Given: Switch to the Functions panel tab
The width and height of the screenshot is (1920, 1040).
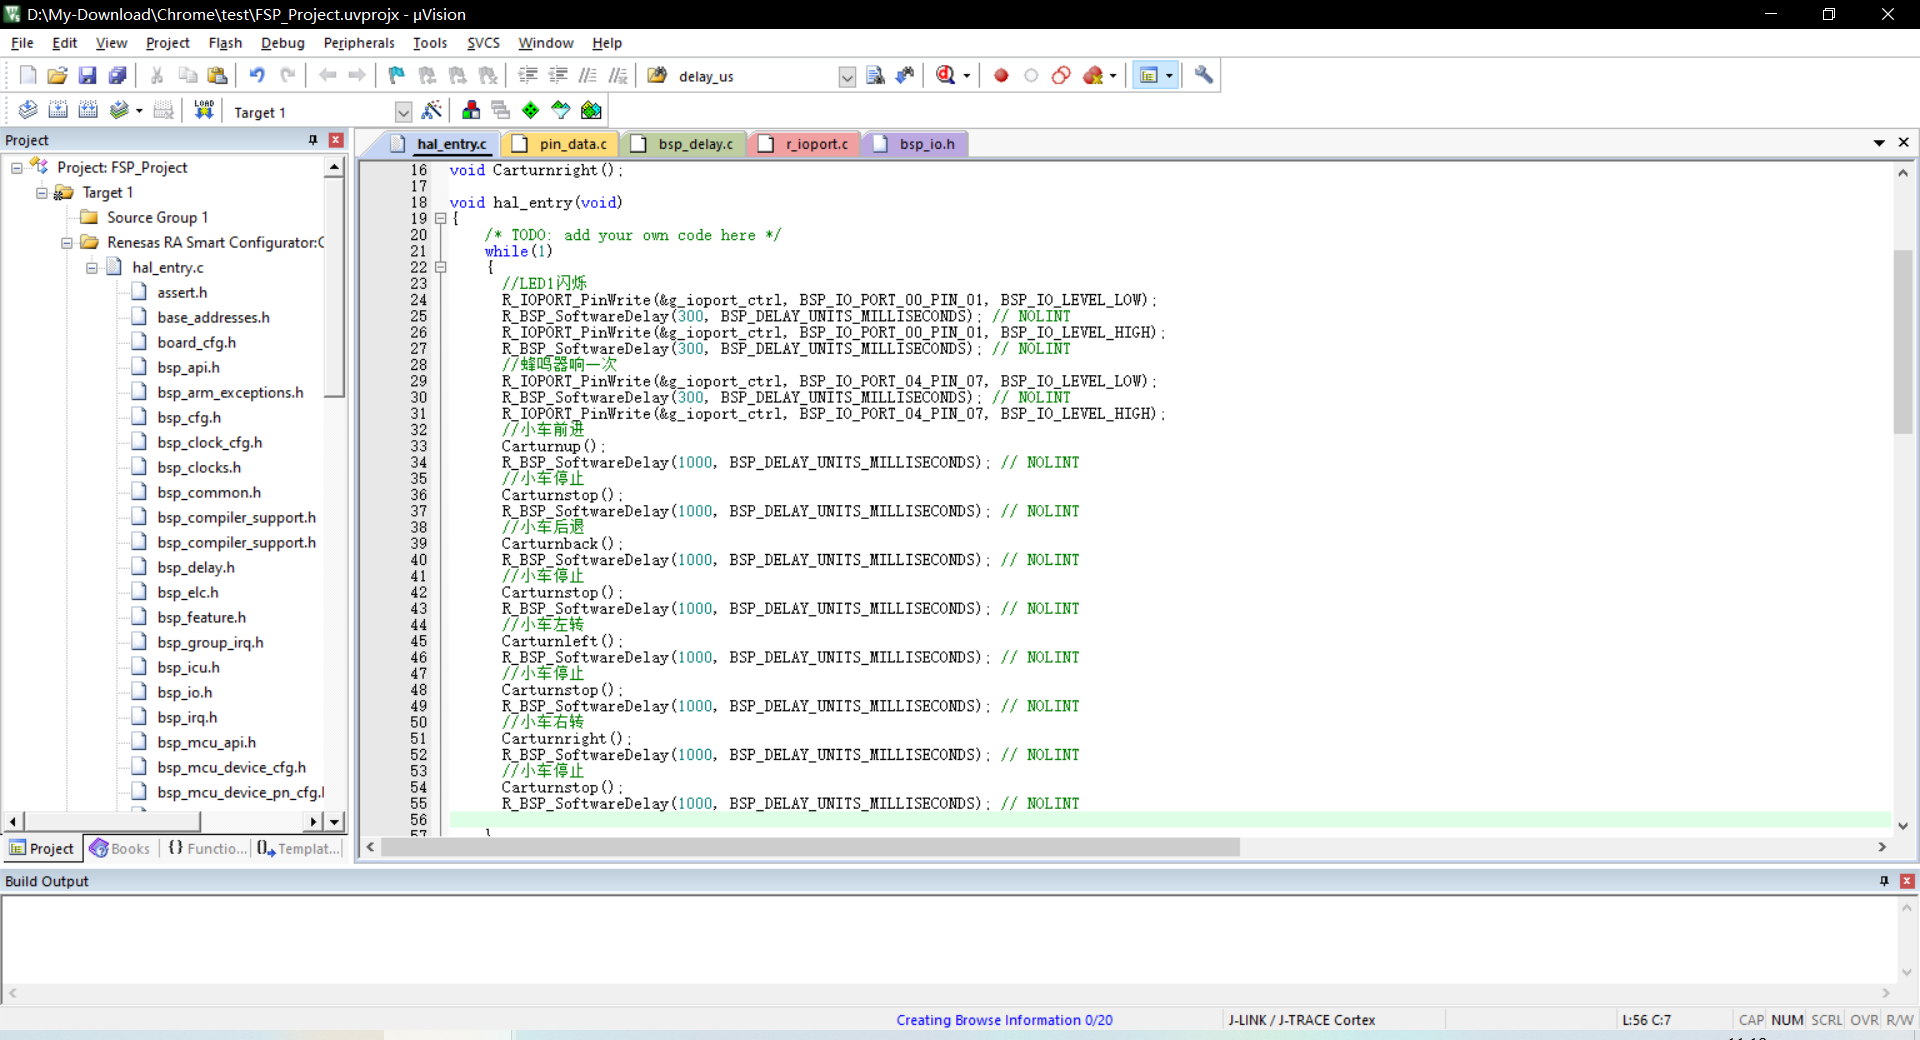Looking at the screenshot, I should click(x=207, y=848).
